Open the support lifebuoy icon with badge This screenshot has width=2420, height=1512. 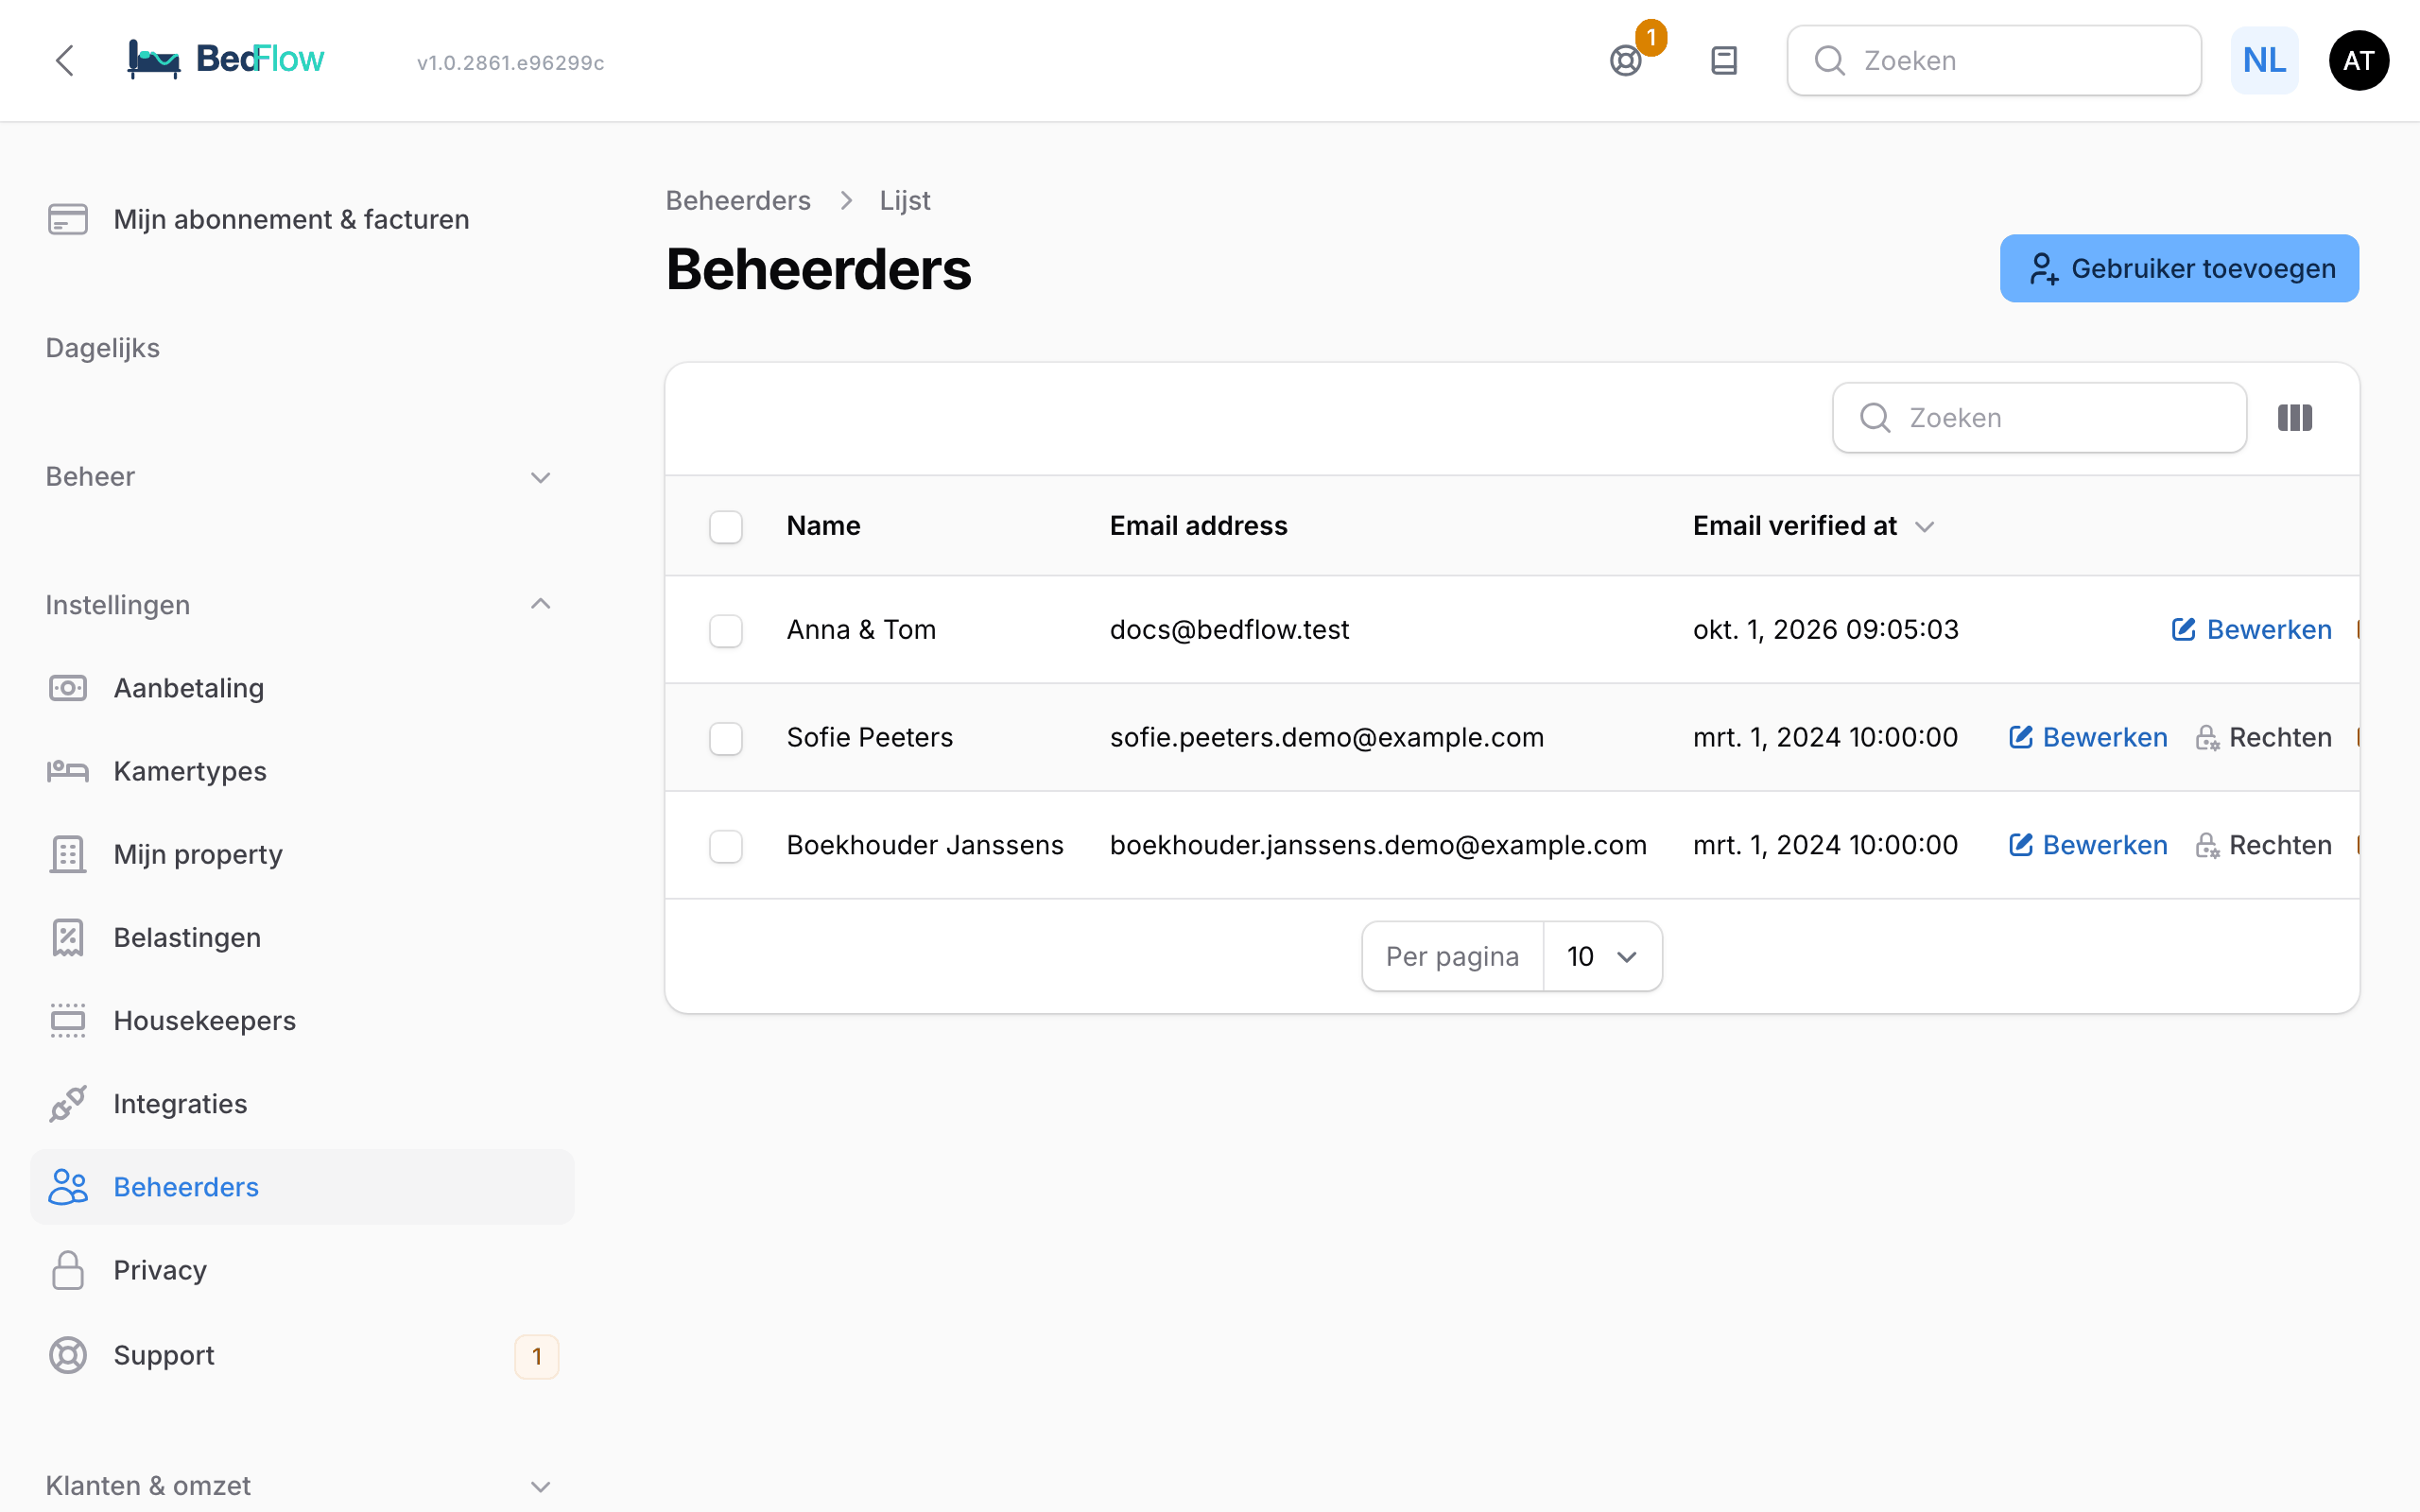pos(1626,61)
